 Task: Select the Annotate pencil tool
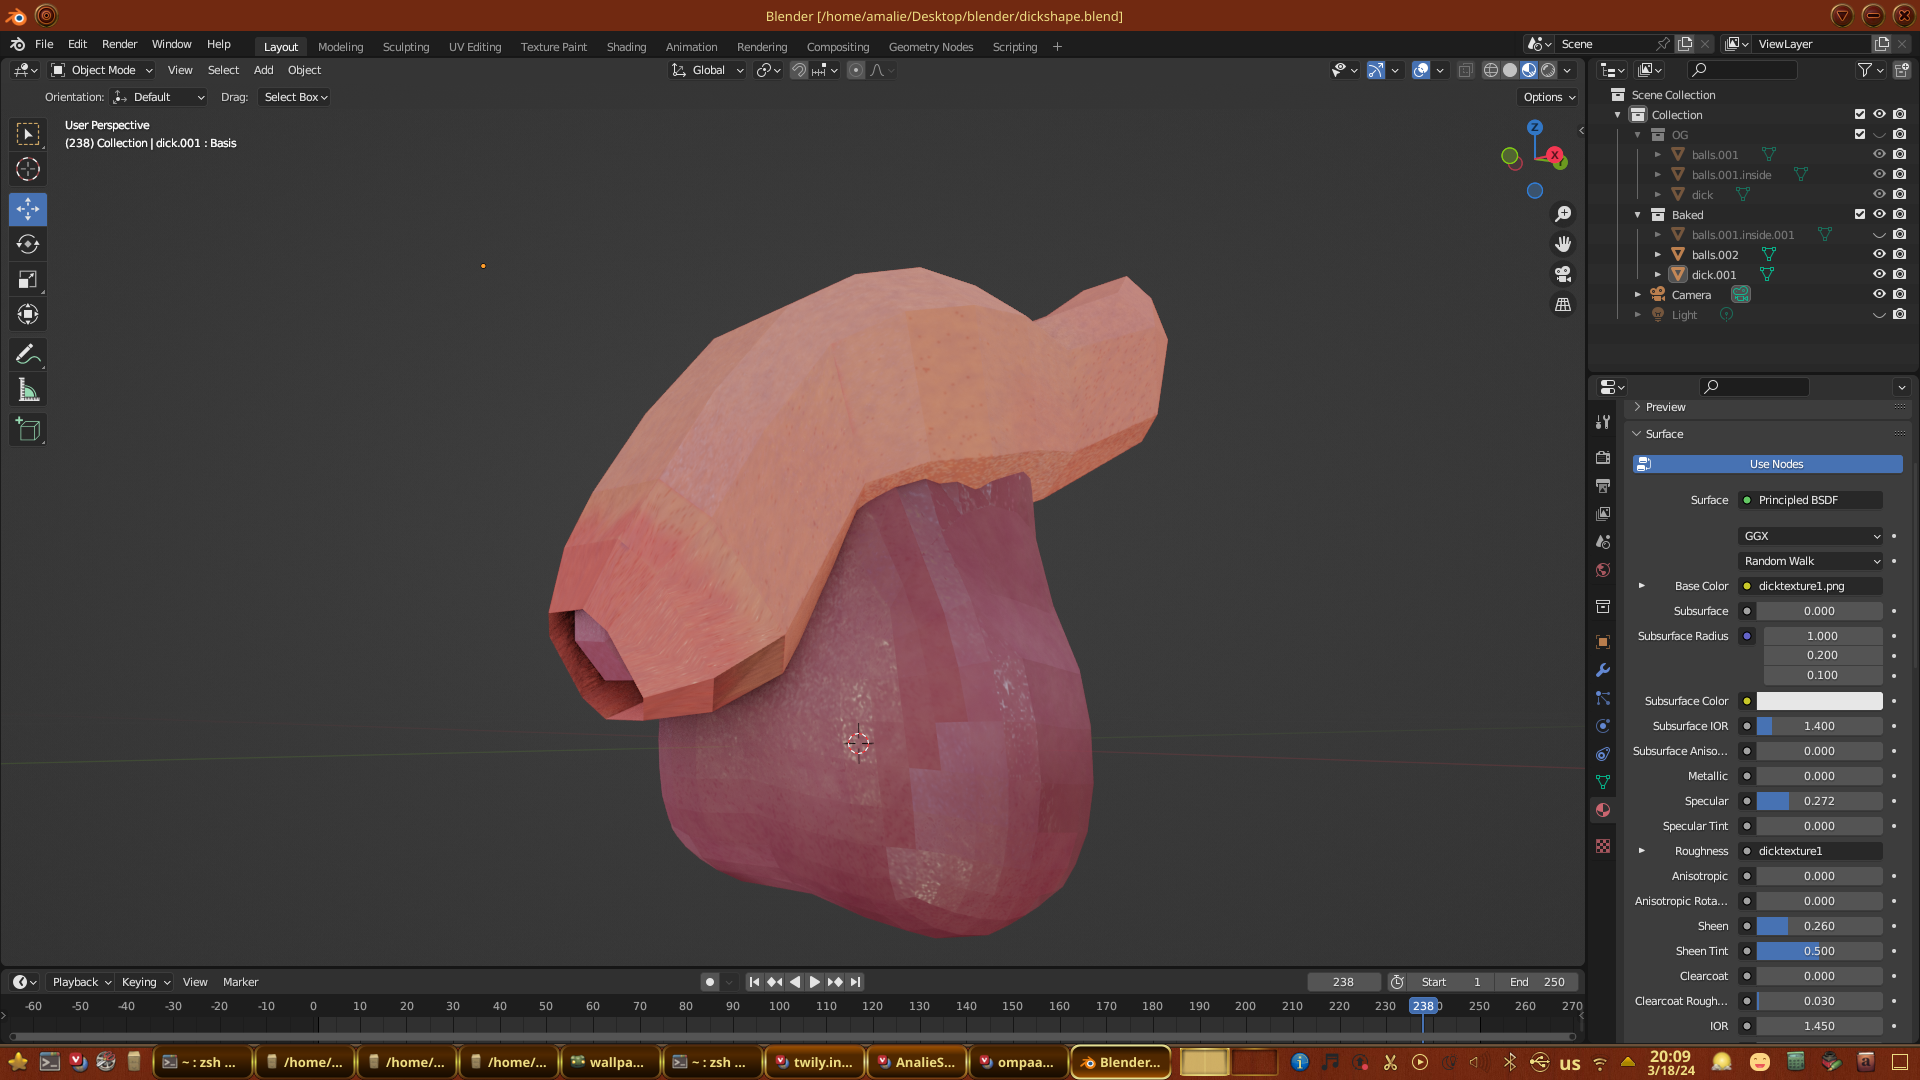click(28, 355)
